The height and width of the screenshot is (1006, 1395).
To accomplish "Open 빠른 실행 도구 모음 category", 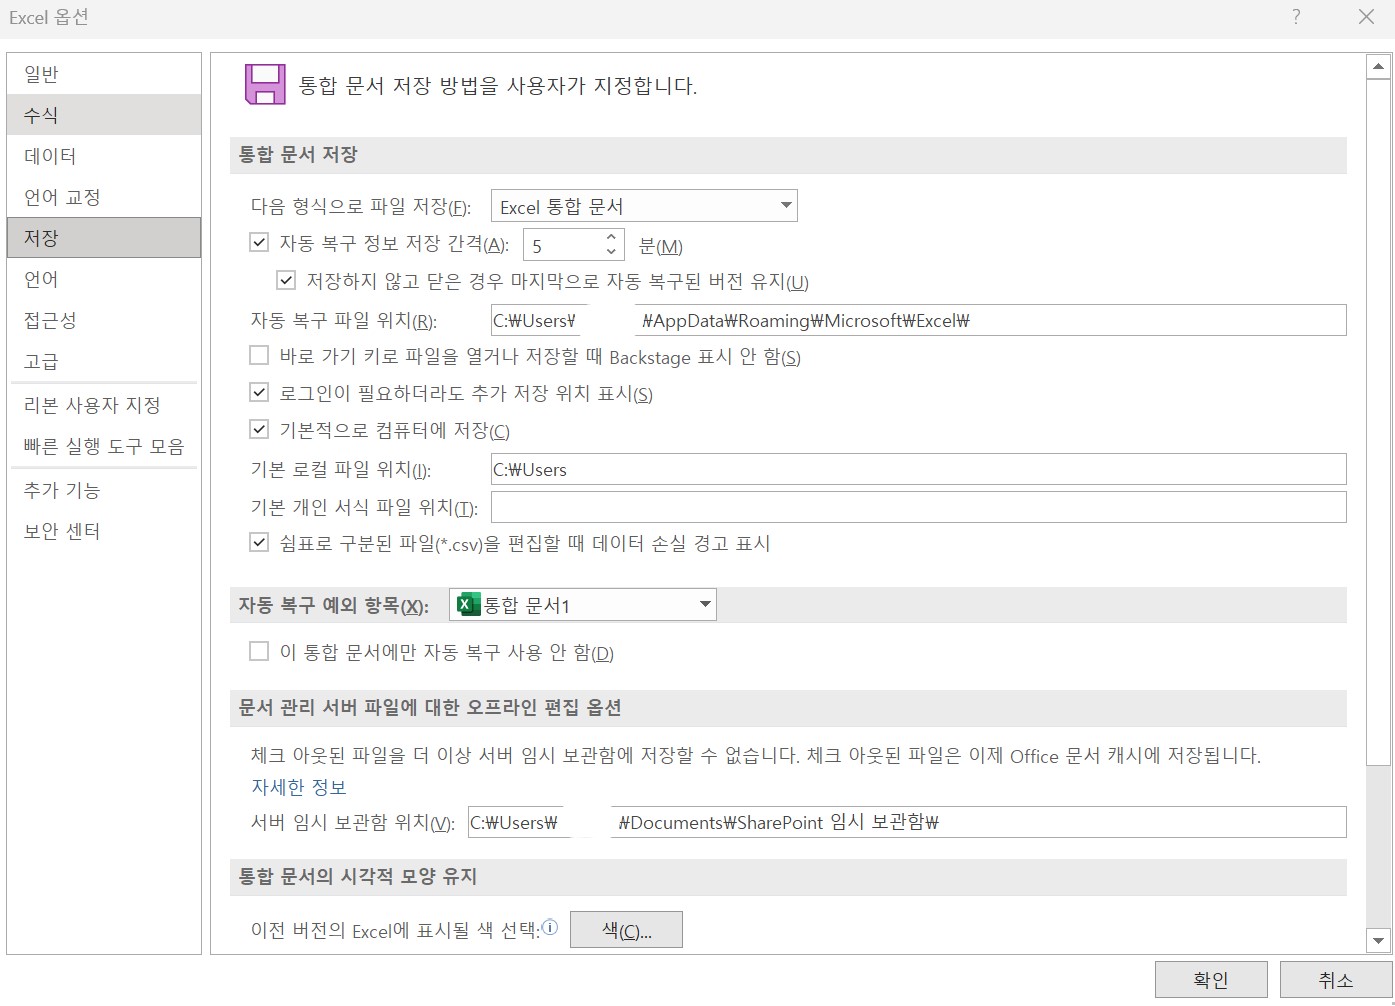I will pyautogui.click(x=104, y=446).
